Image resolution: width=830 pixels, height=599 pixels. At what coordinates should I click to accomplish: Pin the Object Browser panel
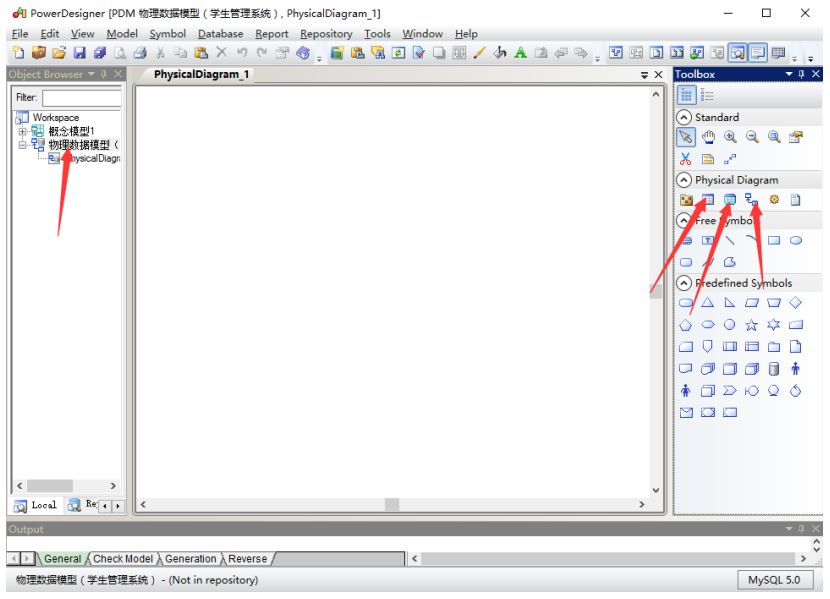(103, 74)
